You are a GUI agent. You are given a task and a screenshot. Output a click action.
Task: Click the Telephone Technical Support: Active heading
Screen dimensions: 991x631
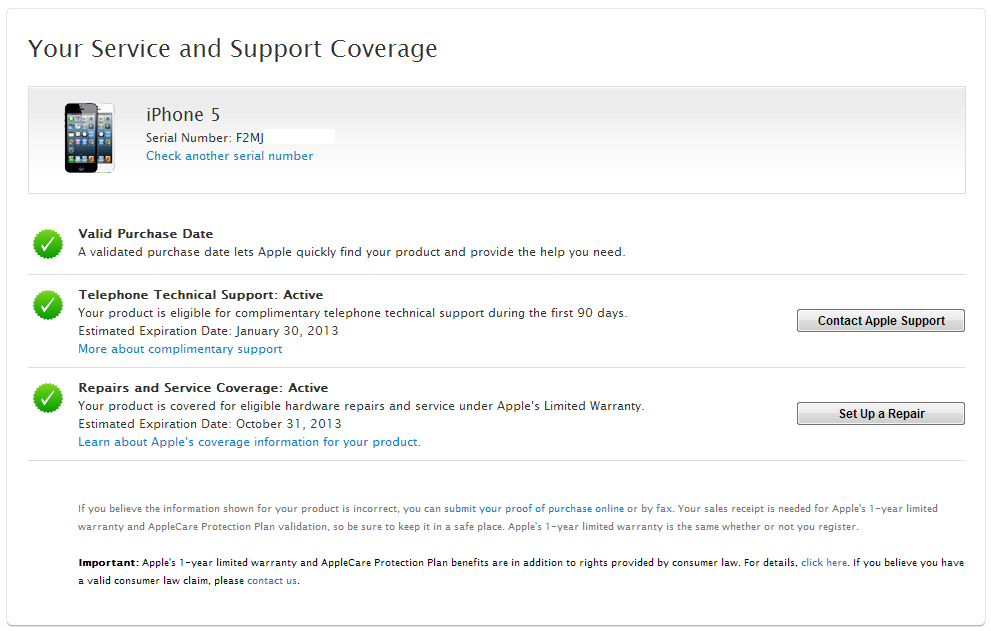(x=200, y=295)
